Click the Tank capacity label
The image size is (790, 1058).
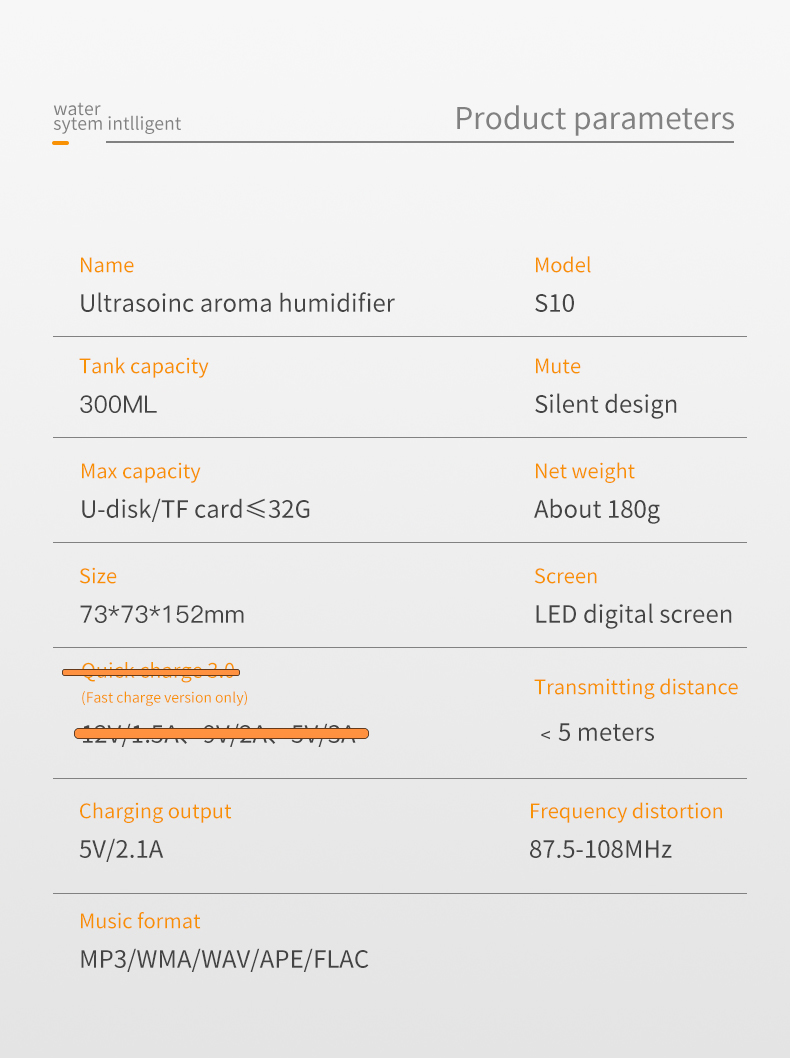144,366
